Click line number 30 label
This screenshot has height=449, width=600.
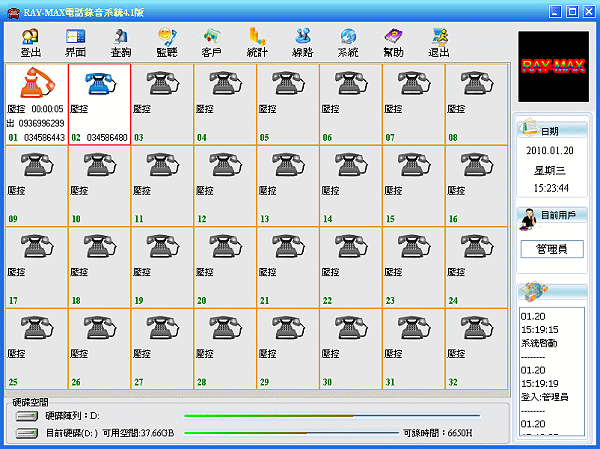327,382
